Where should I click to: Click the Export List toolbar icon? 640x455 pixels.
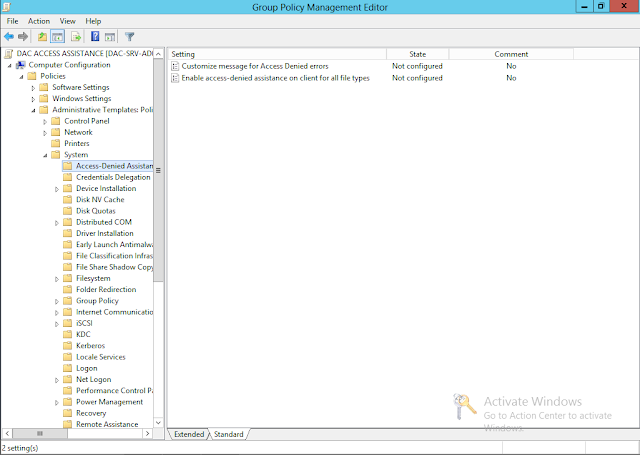[x=76, y=37]
